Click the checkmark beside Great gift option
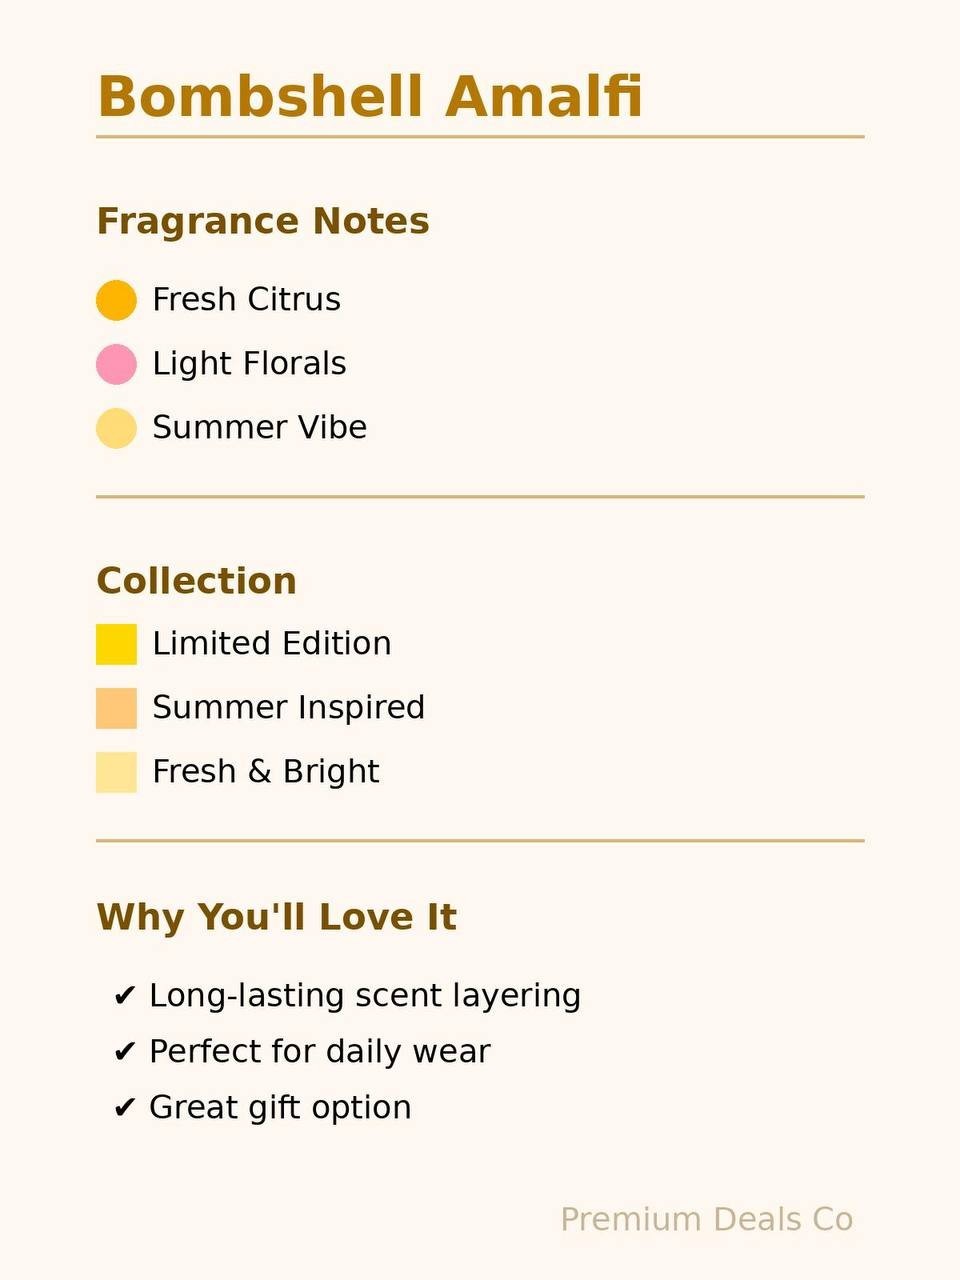 tap(124, 1108)
